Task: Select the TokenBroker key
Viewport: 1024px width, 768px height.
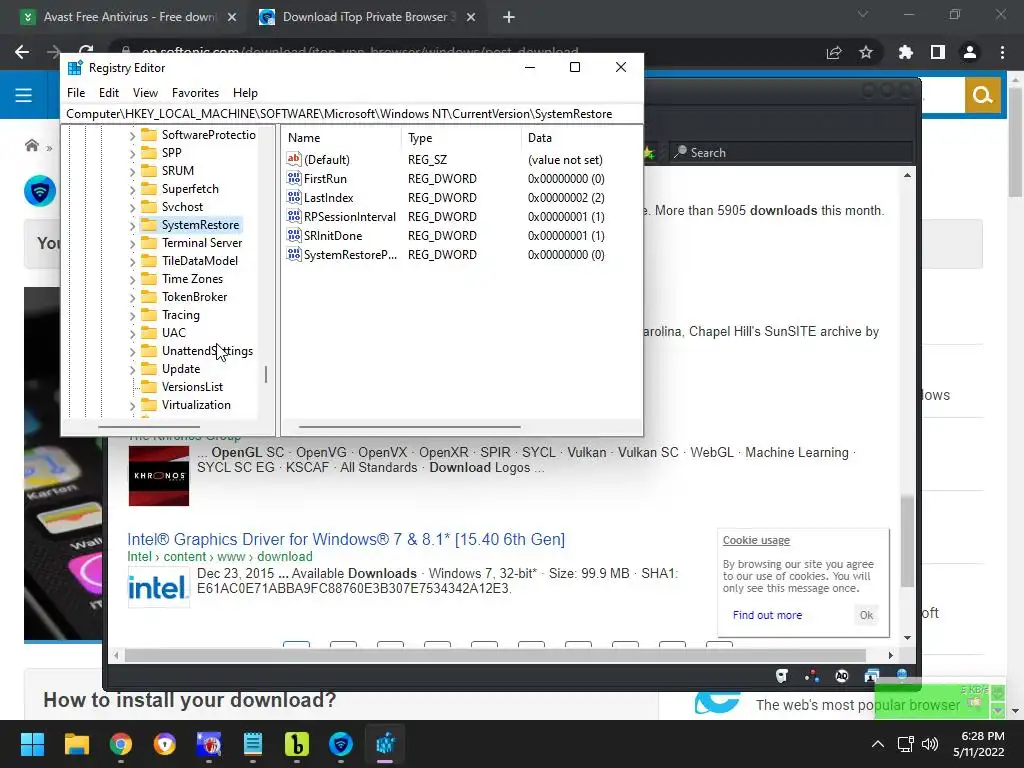Action: 194,296
